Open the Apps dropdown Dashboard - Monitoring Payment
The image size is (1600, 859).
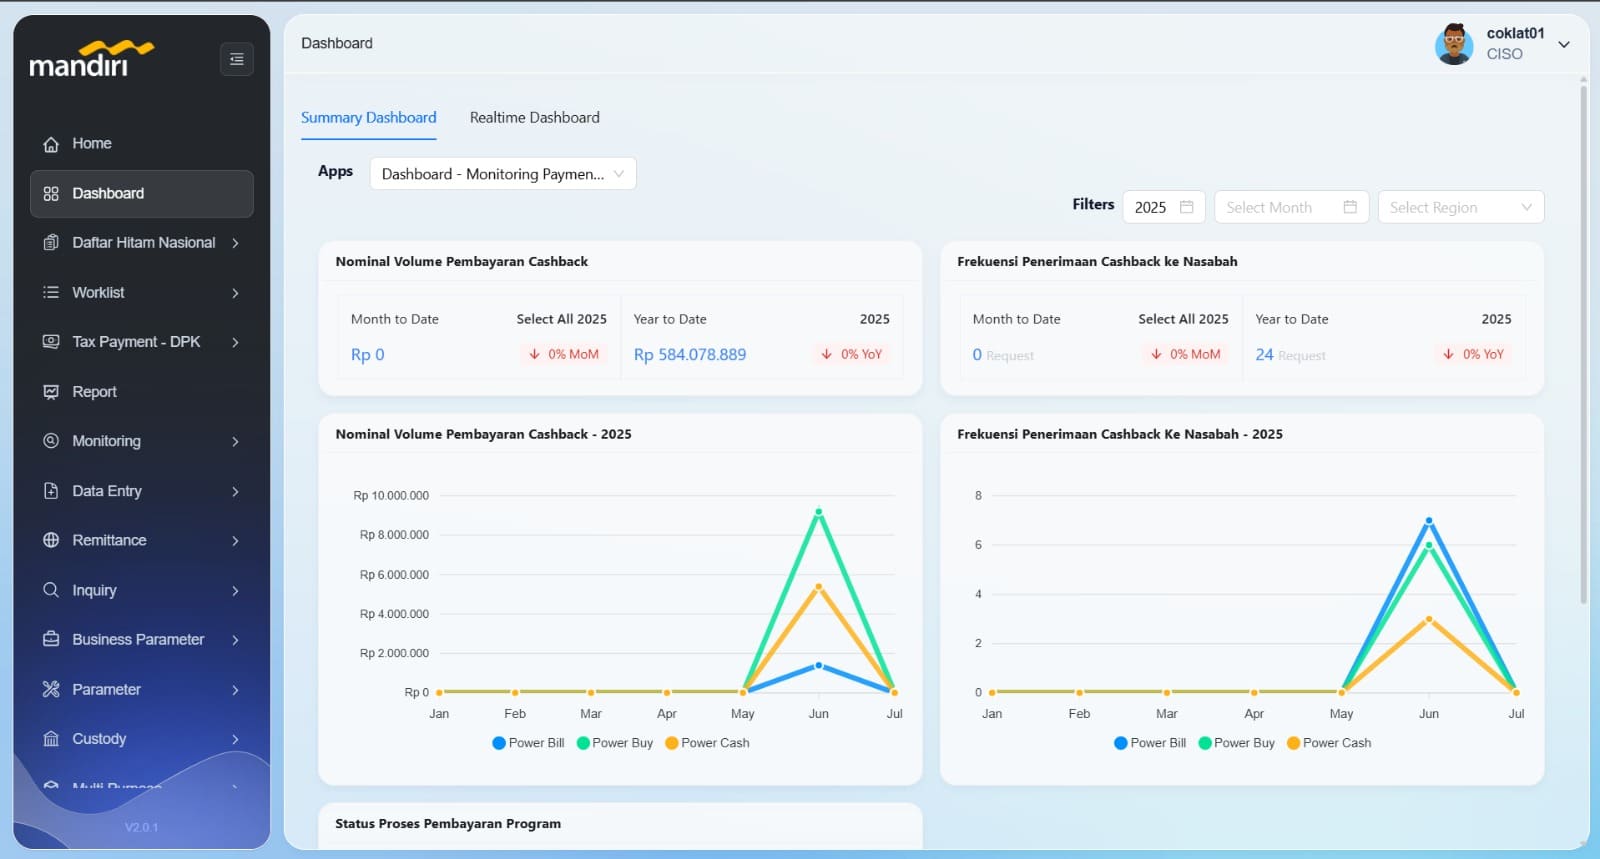pos(503,174)
